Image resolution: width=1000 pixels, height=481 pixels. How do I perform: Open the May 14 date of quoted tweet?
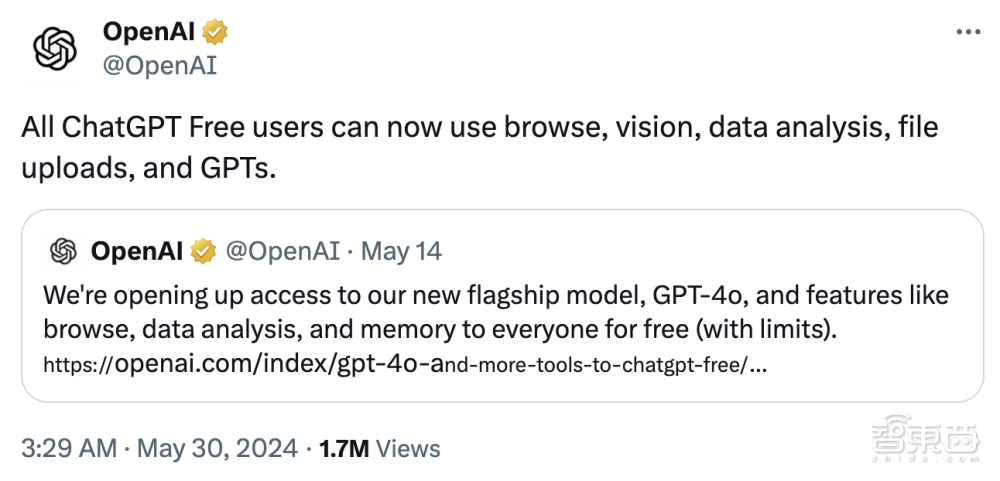pos(401,251)
